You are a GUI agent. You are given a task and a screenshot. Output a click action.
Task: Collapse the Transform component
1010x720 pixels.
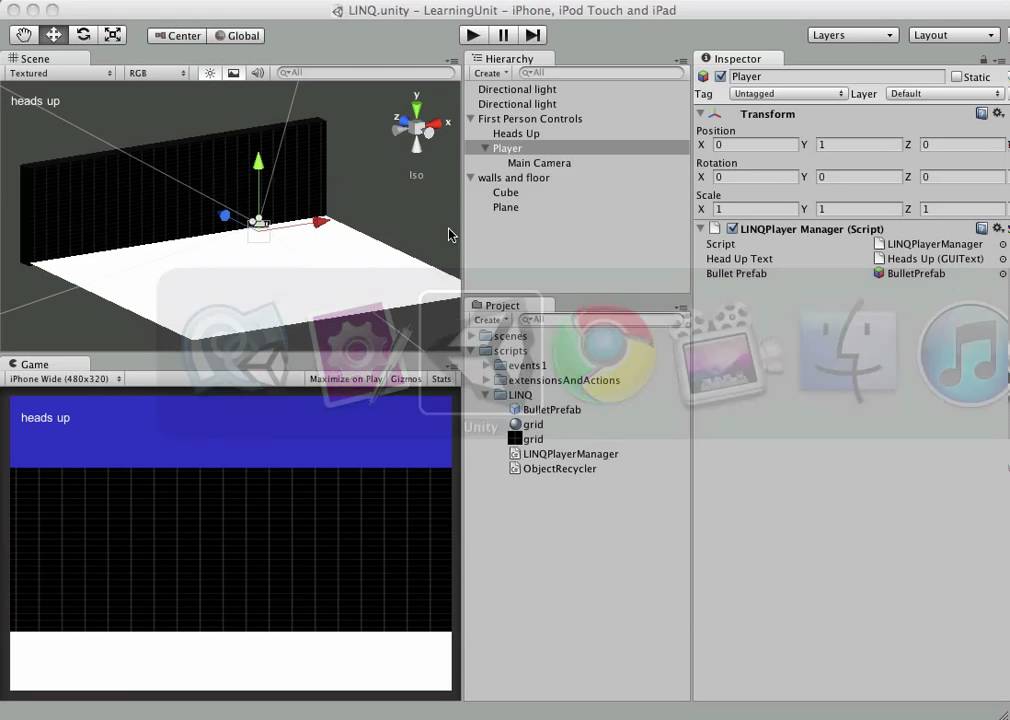pos(700,113)
